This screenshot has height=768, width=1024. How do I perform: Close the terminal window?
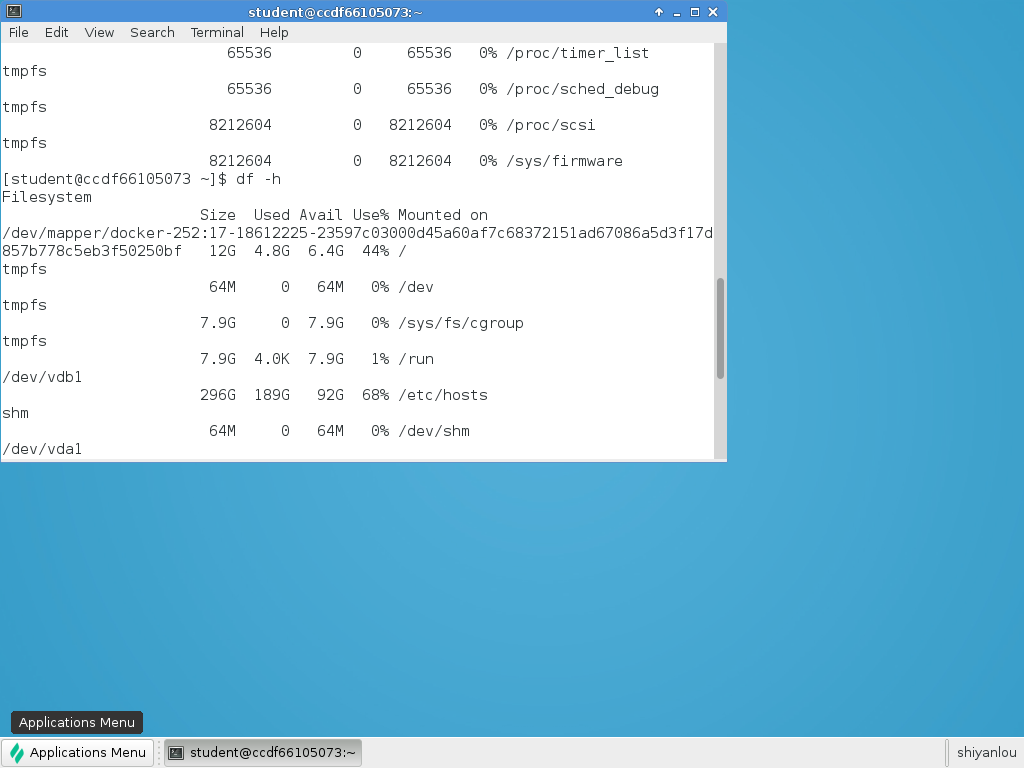(x=713, y=12)
